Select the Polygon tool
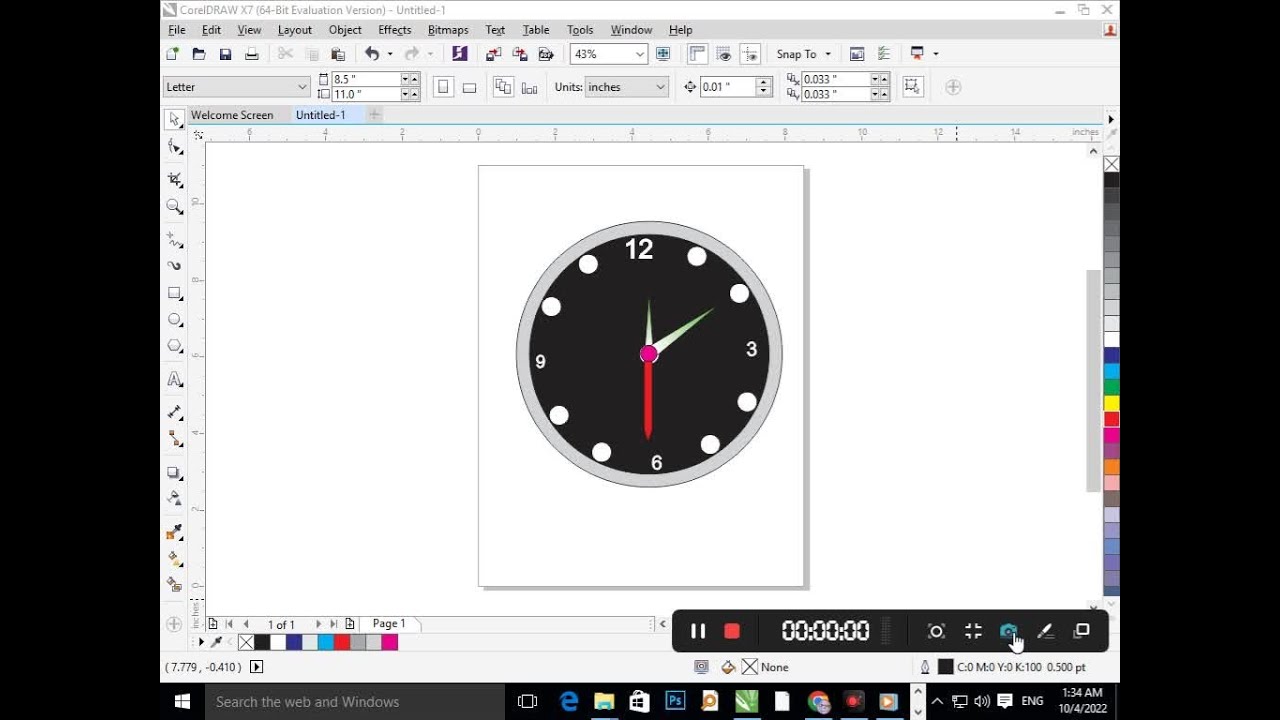 click(x=175, y=346)
